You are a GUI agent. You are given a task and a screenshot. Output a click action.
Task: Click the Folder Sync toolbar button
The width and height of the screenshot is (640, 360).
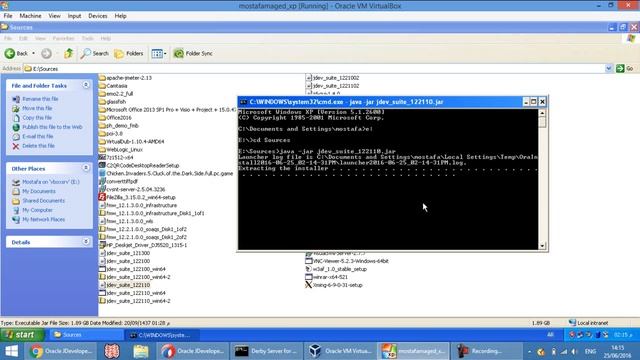coord(193,53)
